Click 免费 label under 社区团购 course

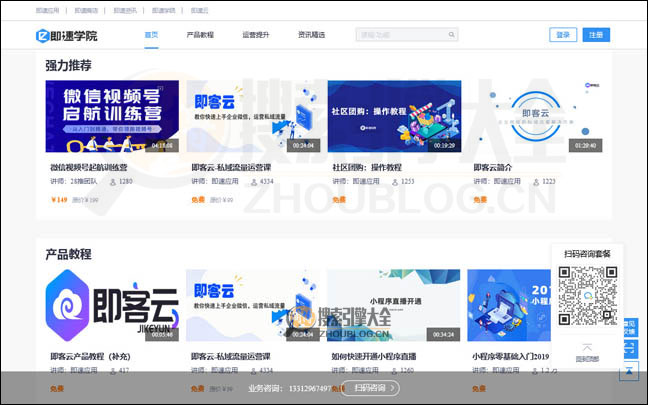(x=339, y=200)
